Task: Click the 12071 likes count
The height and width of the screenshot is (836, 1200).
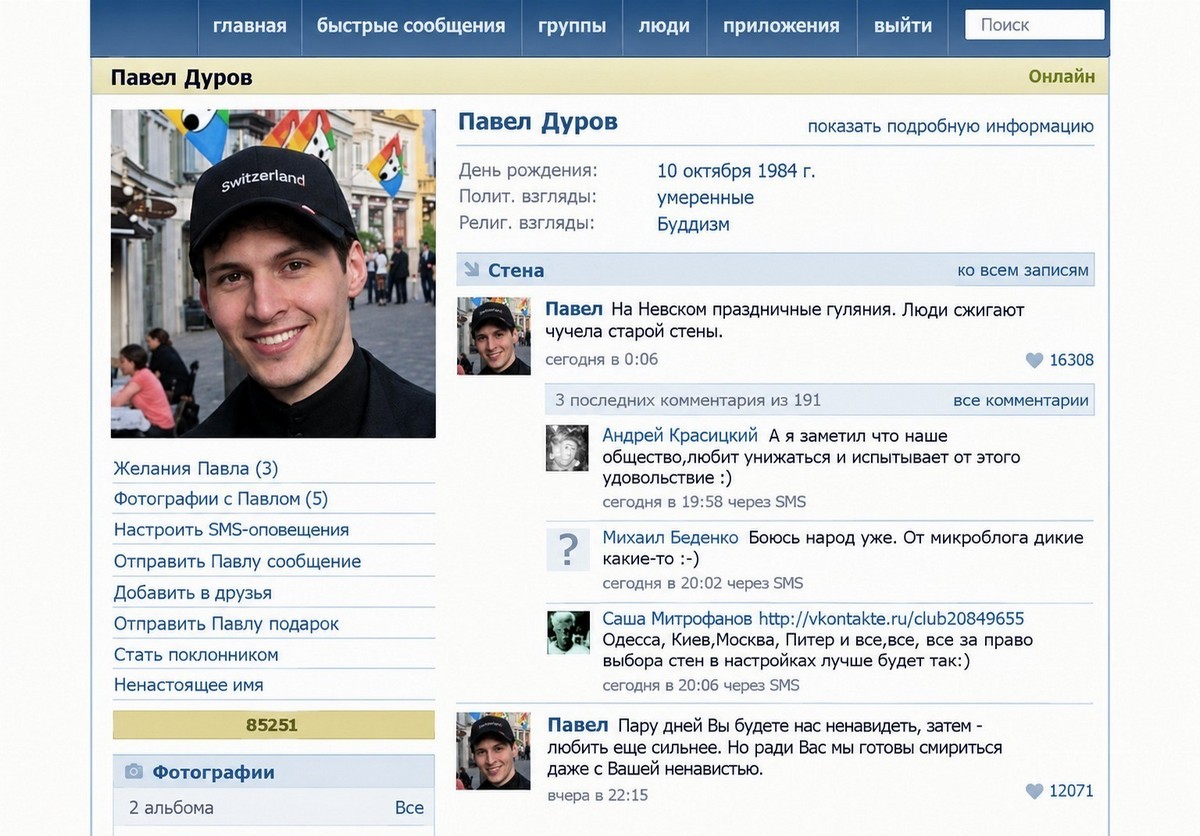Action: [x=1072, y=791]
